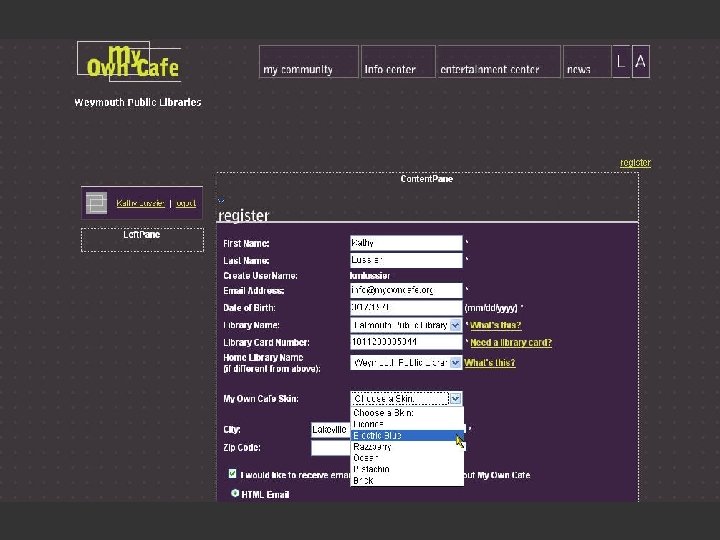Choose the Ocean skin option
This screenshot has width=720, height=540.
click(x=407, y=458)
